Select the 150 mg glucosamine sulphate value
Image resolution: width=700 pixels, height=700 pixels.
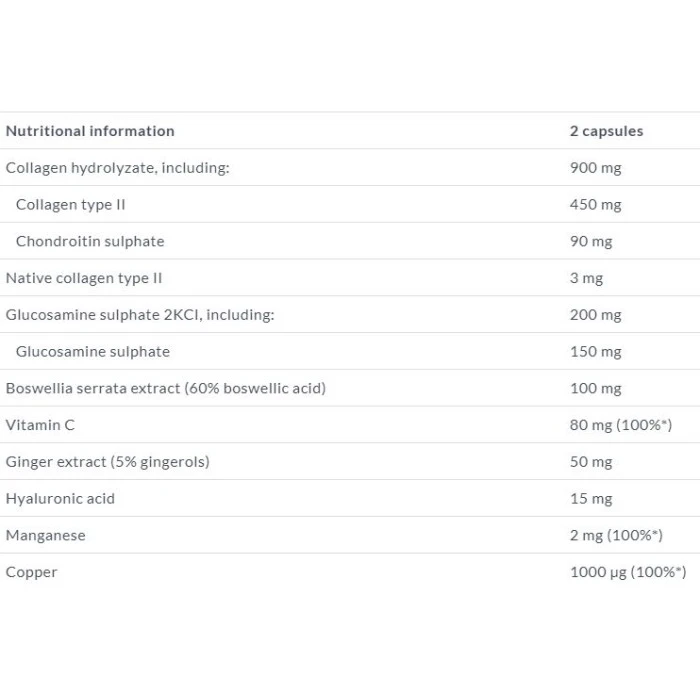595,351
